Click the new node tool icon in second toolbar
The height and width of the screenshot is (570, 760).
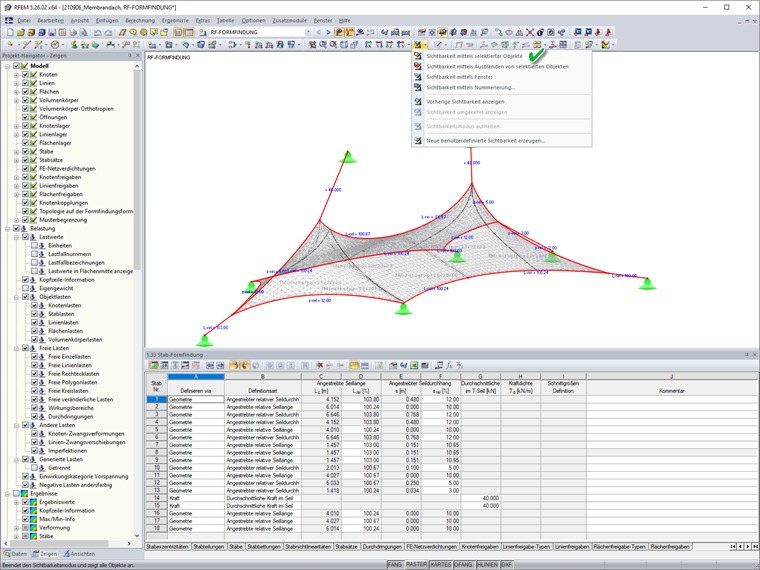pos(10,45)
